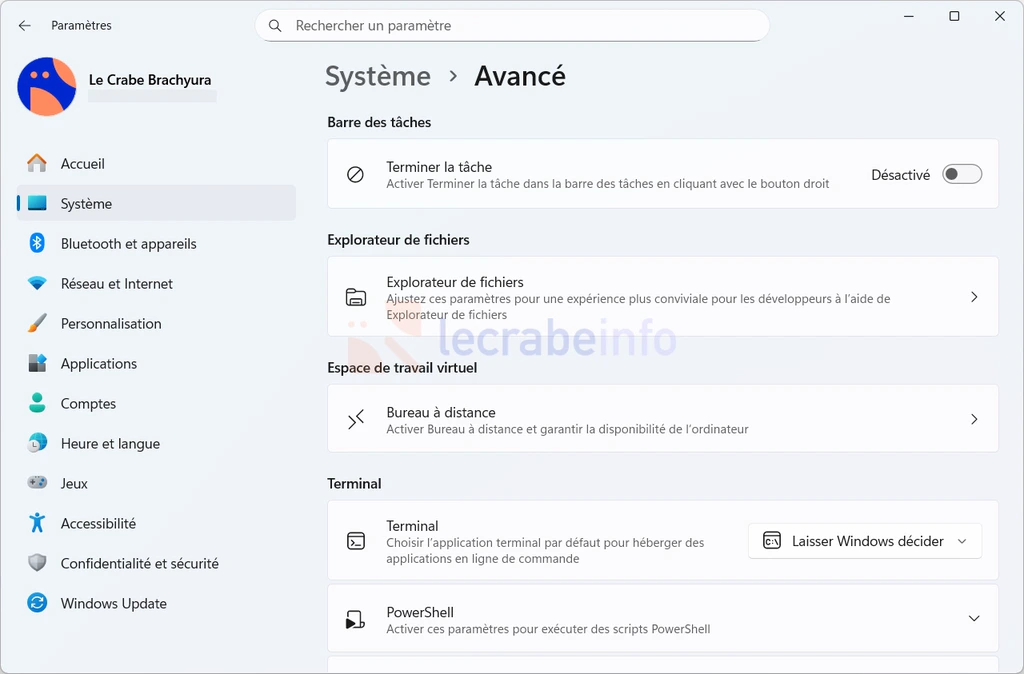Click the console icon in terminal dropdown
This screenshot has height=674, width=1024.
tap(772, 541)
